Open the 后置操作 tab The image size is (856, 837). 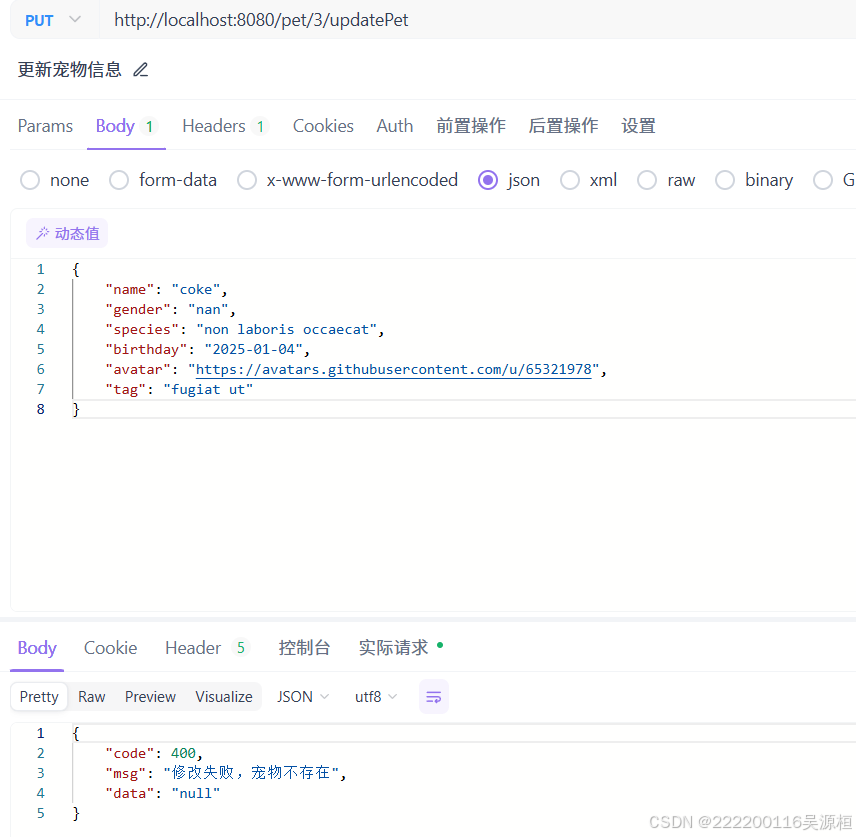[563, 126]
